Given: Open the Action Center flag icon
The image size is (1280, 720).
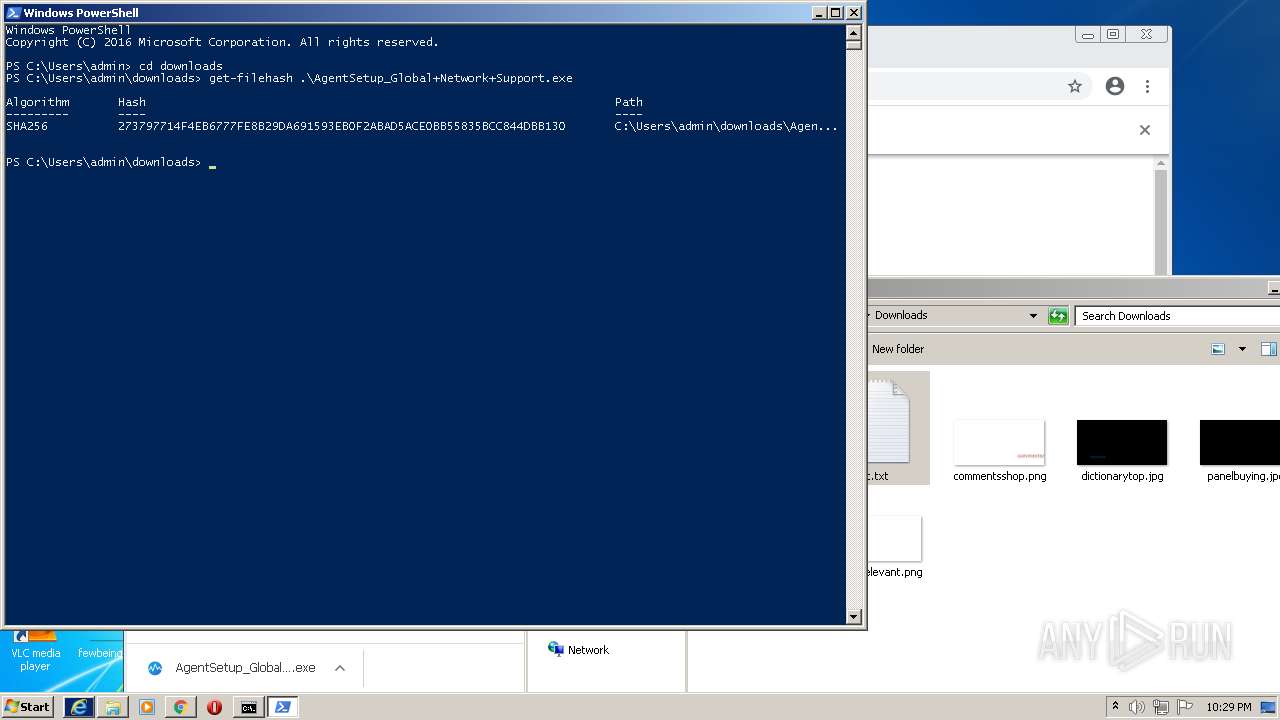Looking at the screenshot, I should click(x=1185, y=707).
